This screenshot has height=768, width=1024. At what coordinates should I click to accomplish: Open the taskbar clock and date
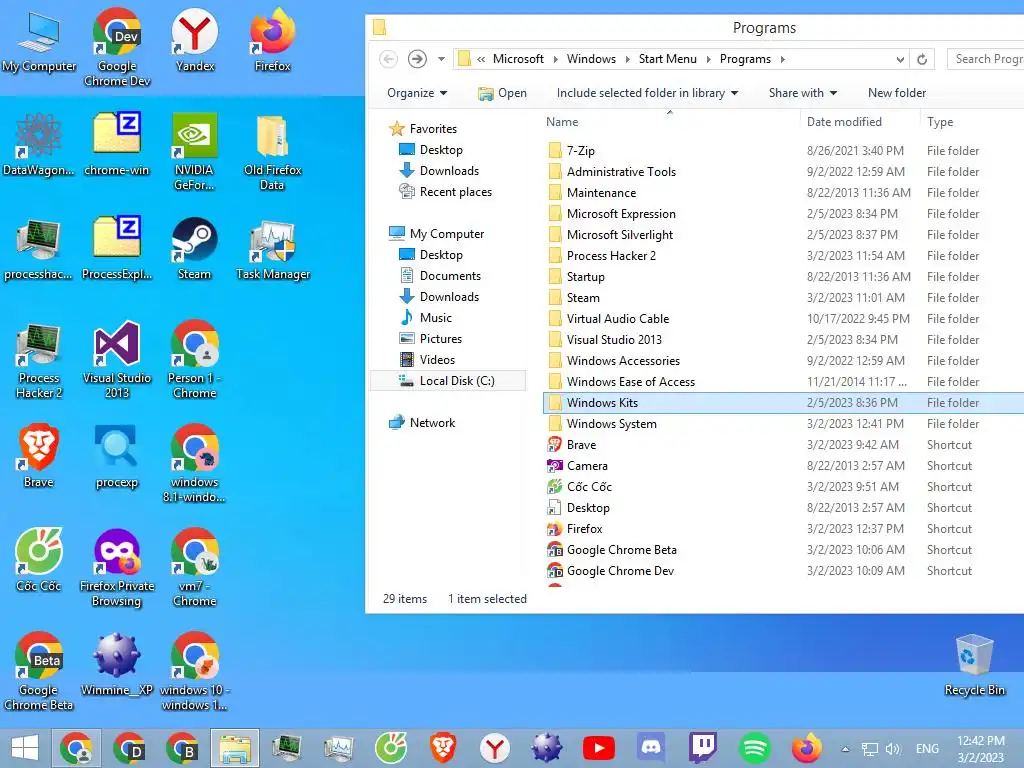pyautogui.click(x=980, y=749)
